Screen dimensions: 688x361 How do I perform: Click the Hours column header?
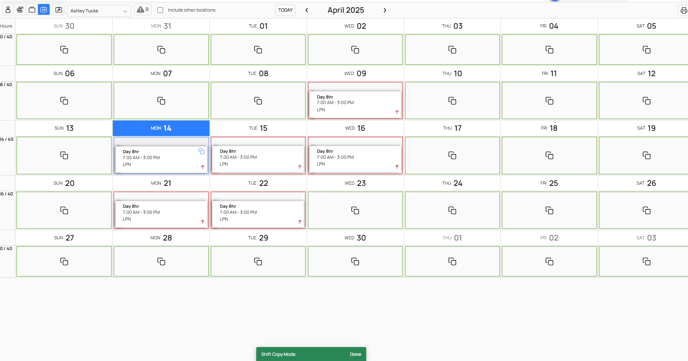(x=6, y=26)
